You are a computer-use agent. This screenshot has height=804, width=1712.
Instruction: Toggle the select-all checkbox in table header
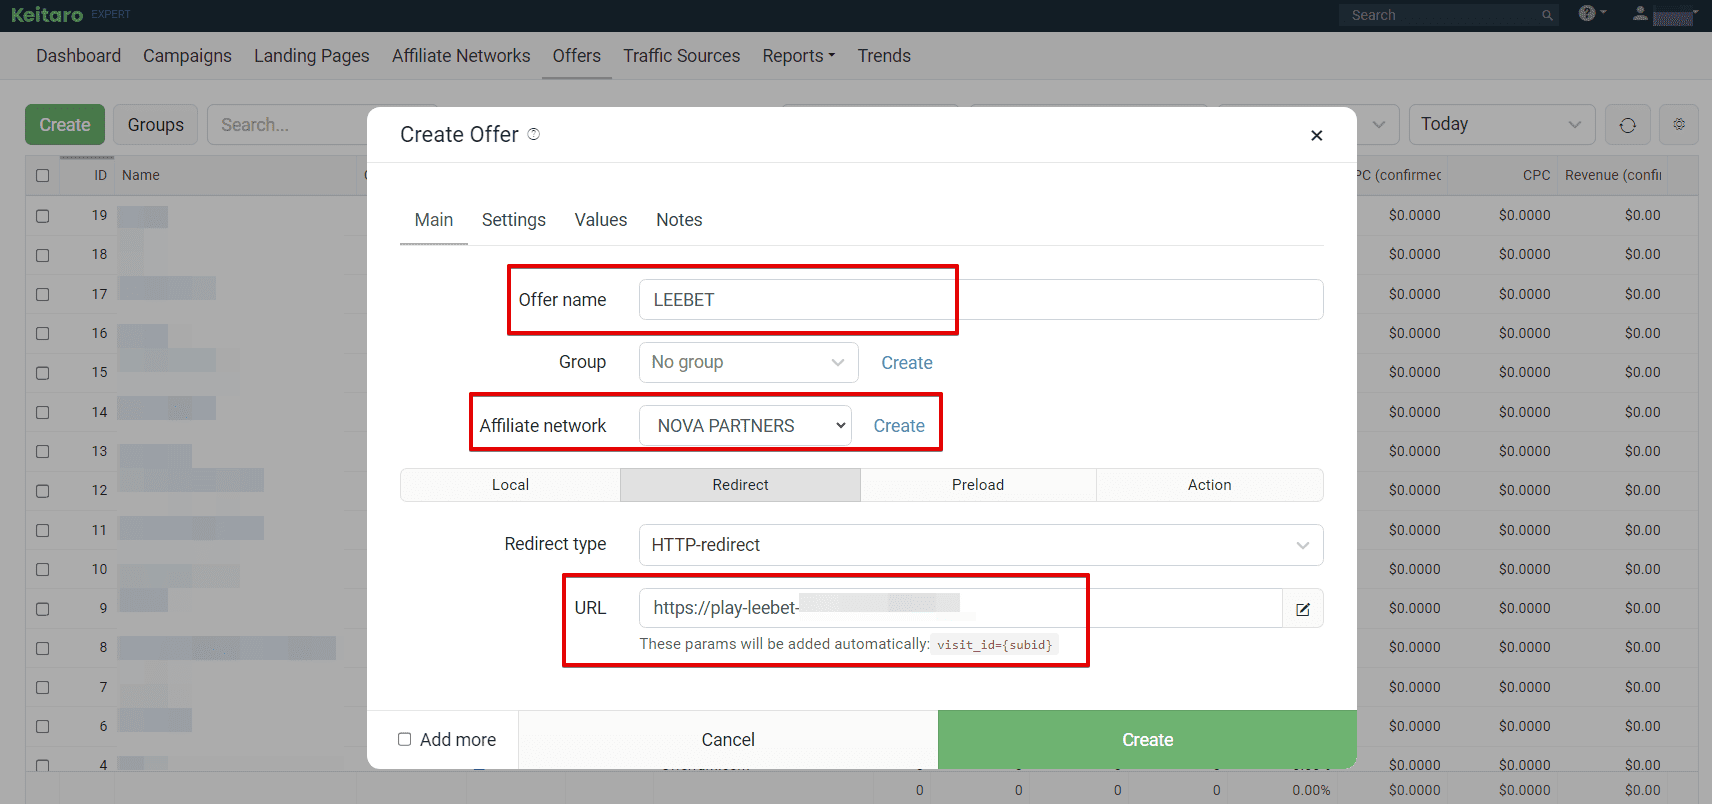(x=42, y=175)
